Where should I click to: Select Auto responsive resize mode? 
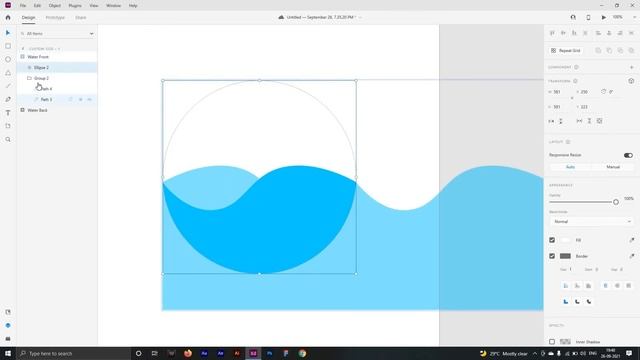(570, 167)
